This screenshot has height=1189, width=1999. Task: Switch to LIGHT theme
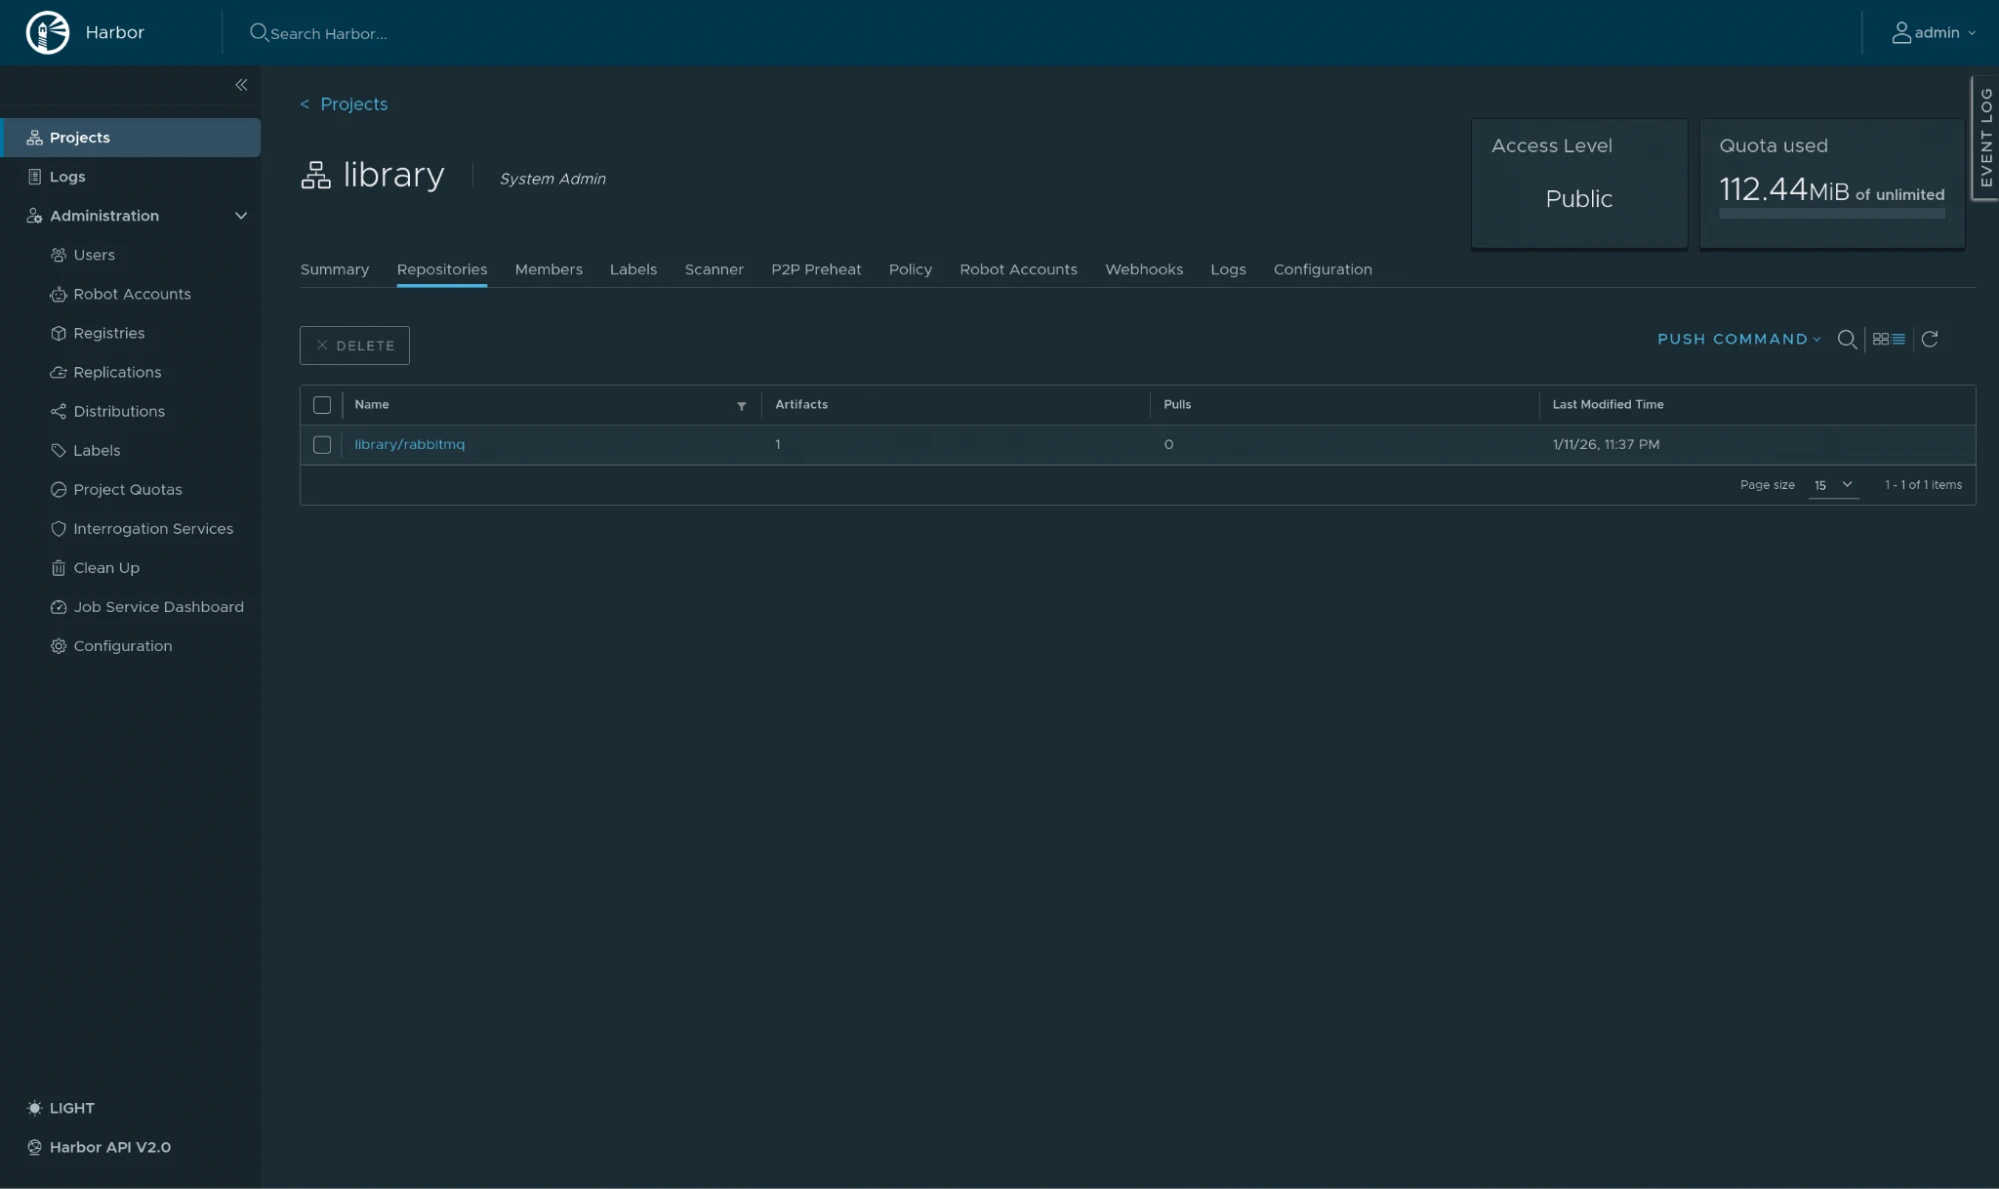(62, 1108)
